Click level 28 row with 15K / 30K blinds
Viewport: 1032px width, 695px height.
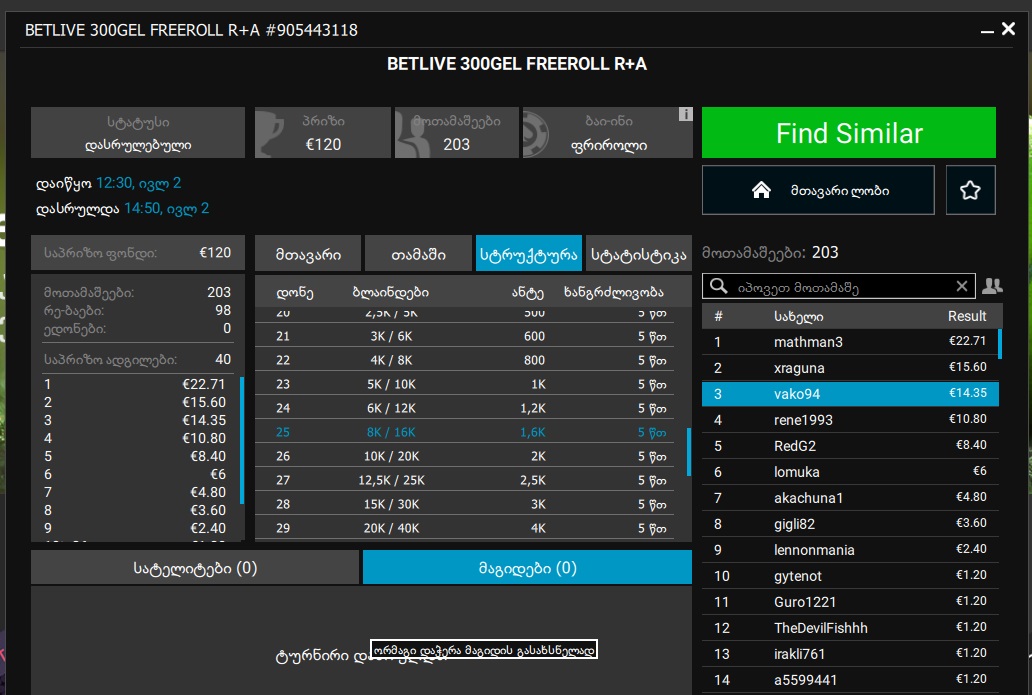point(465,504)
